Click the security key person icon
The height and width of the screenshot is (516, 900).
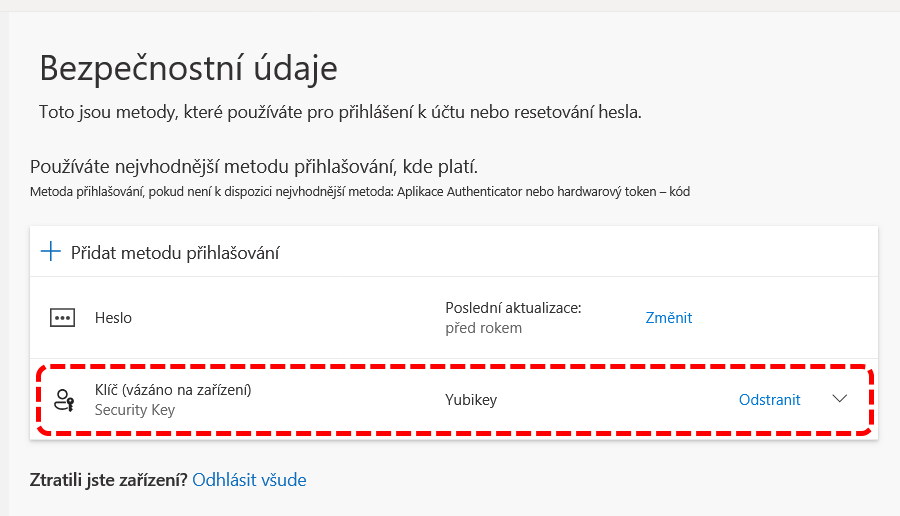click(64, 400)
